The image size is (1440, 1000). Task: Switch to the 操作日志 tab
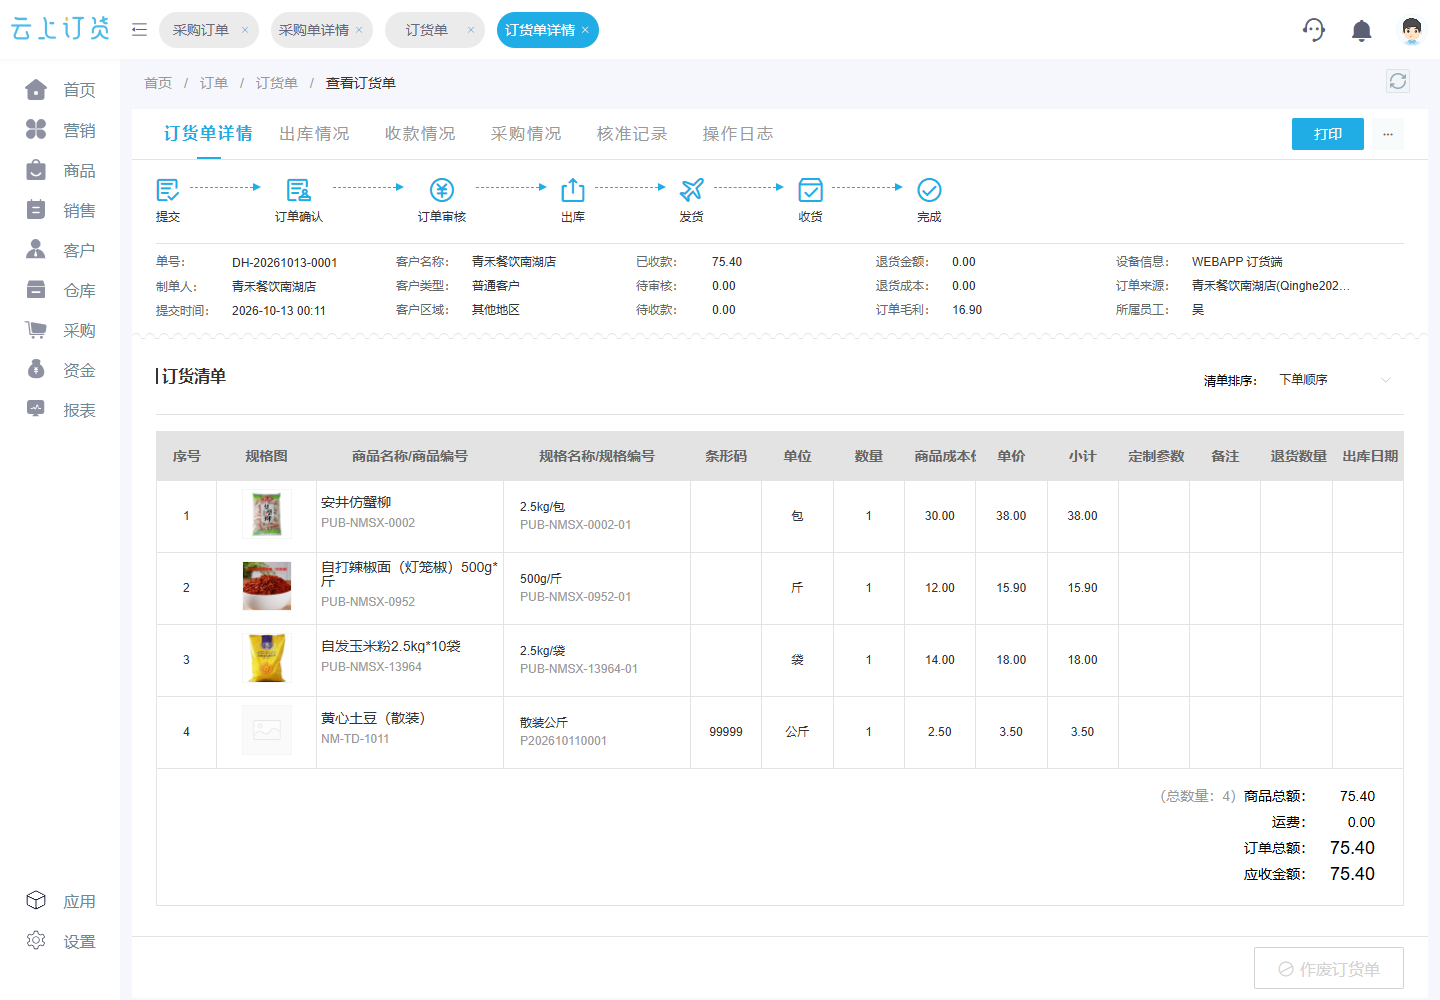click(738, 134)
